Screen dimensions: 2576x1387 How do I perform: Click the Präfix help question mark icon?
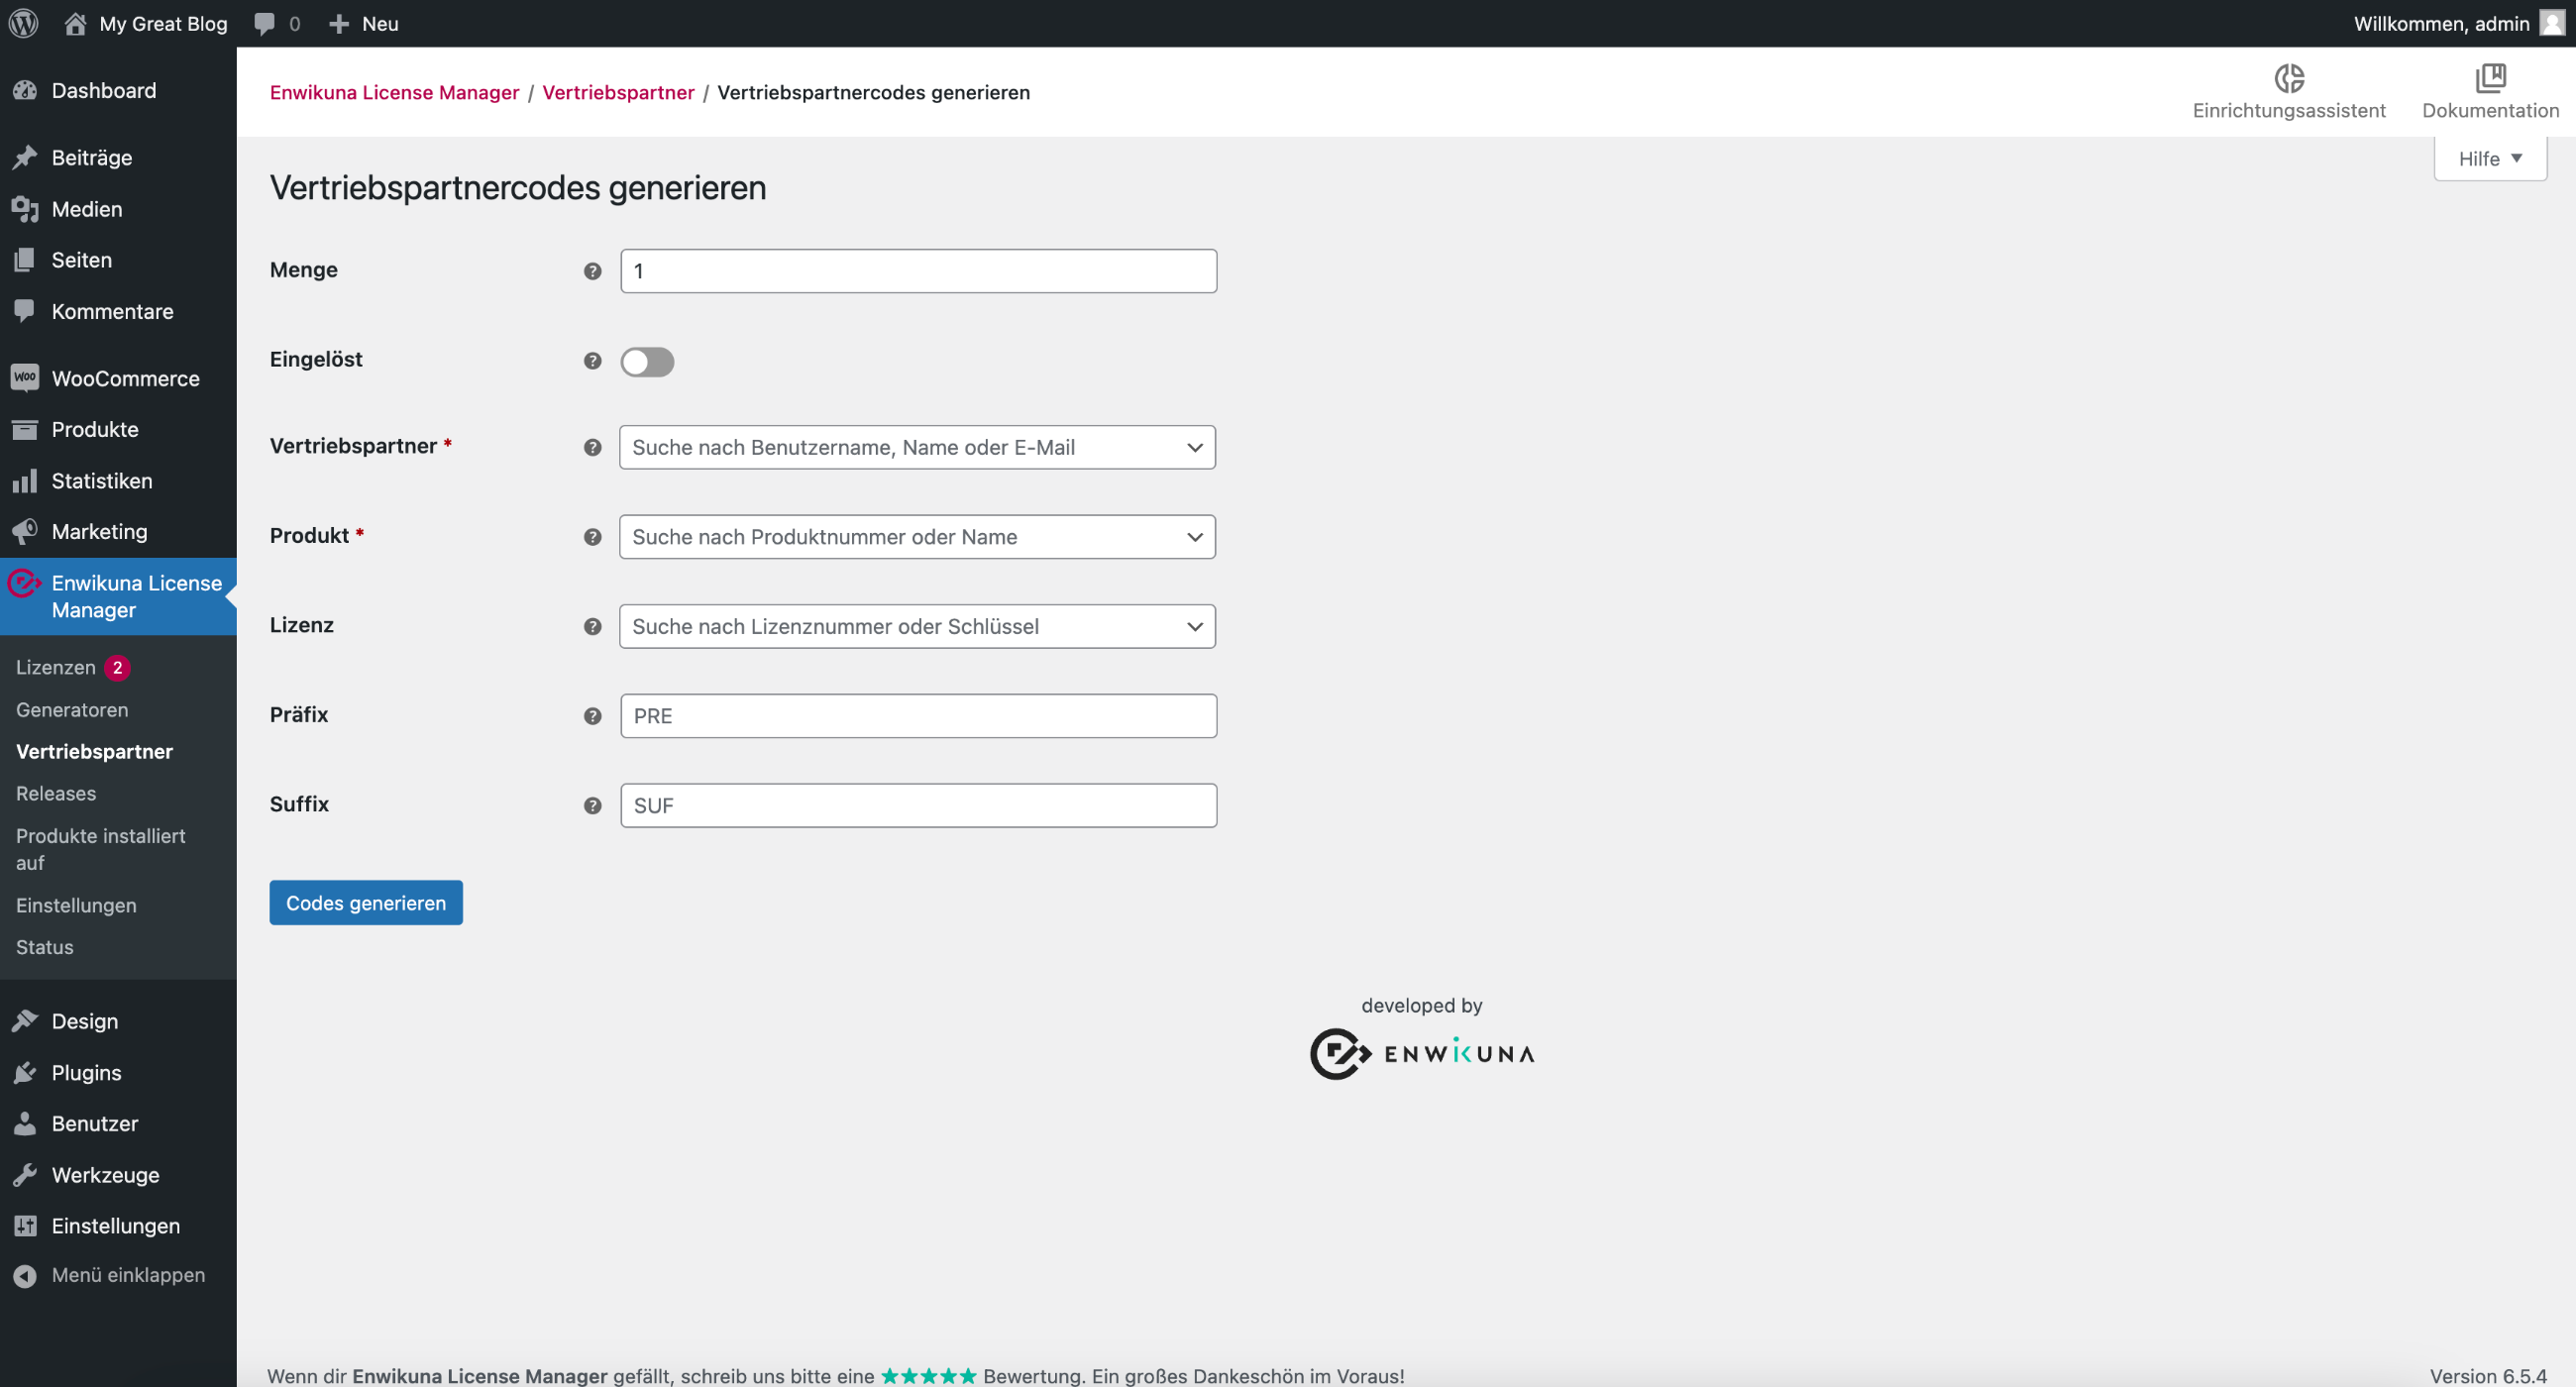tap(593, 716)
